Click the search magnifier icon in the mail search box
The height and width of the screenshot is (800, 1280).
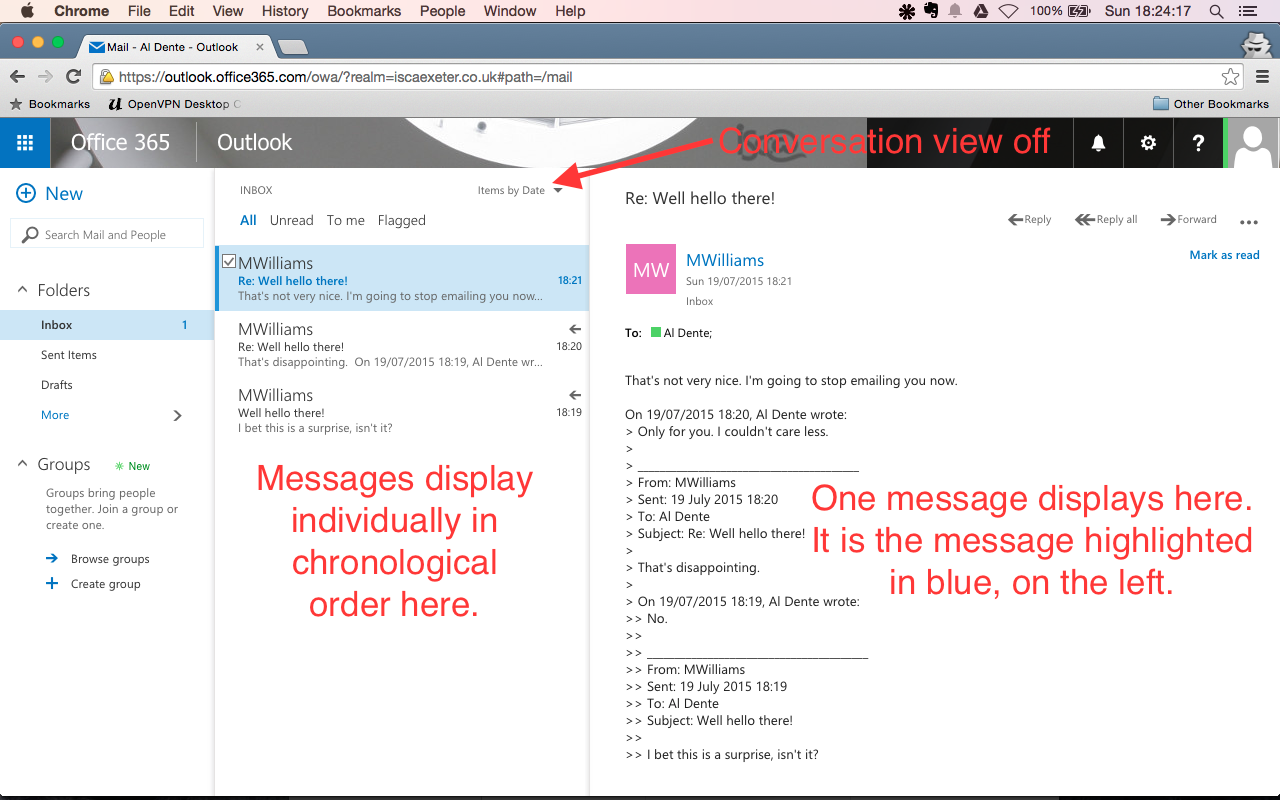point(30,235)
